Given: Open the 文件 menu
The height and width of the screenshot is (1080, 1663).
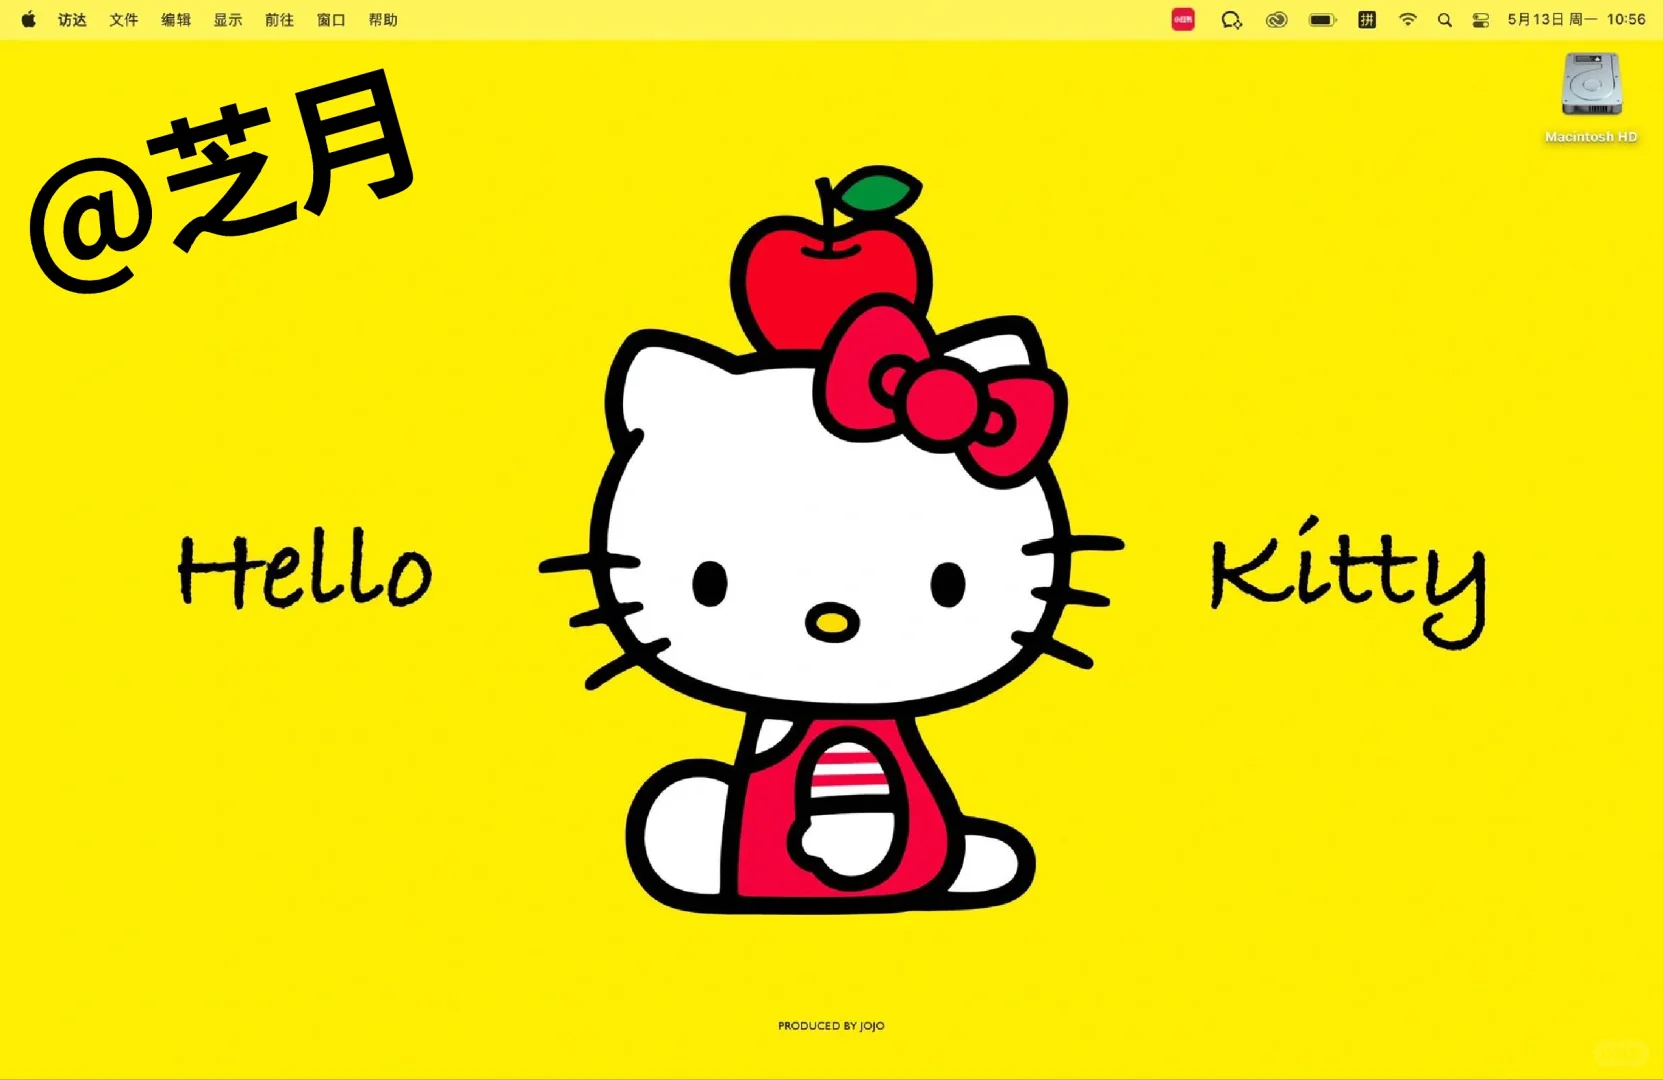Looking at the screenshot, I should point(124,20).
